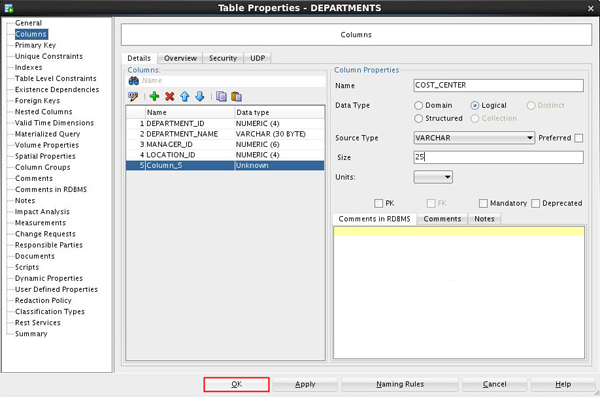Click the Cancel button

494,384
